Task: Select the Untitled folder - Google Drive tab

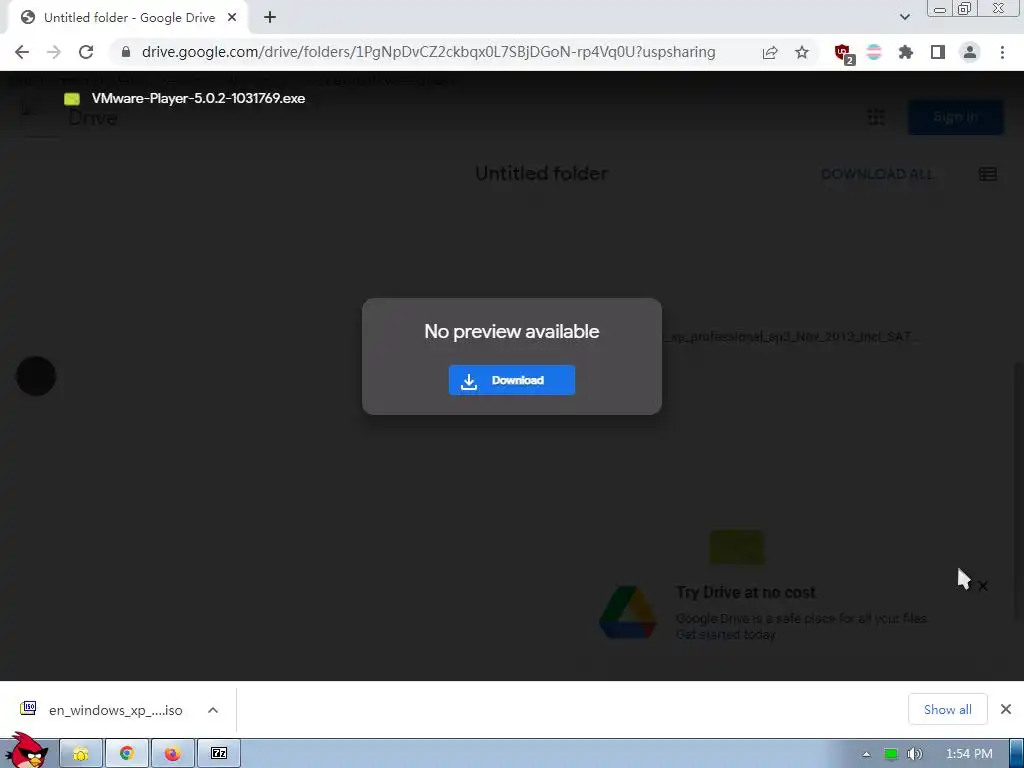Action: point(128,18)
